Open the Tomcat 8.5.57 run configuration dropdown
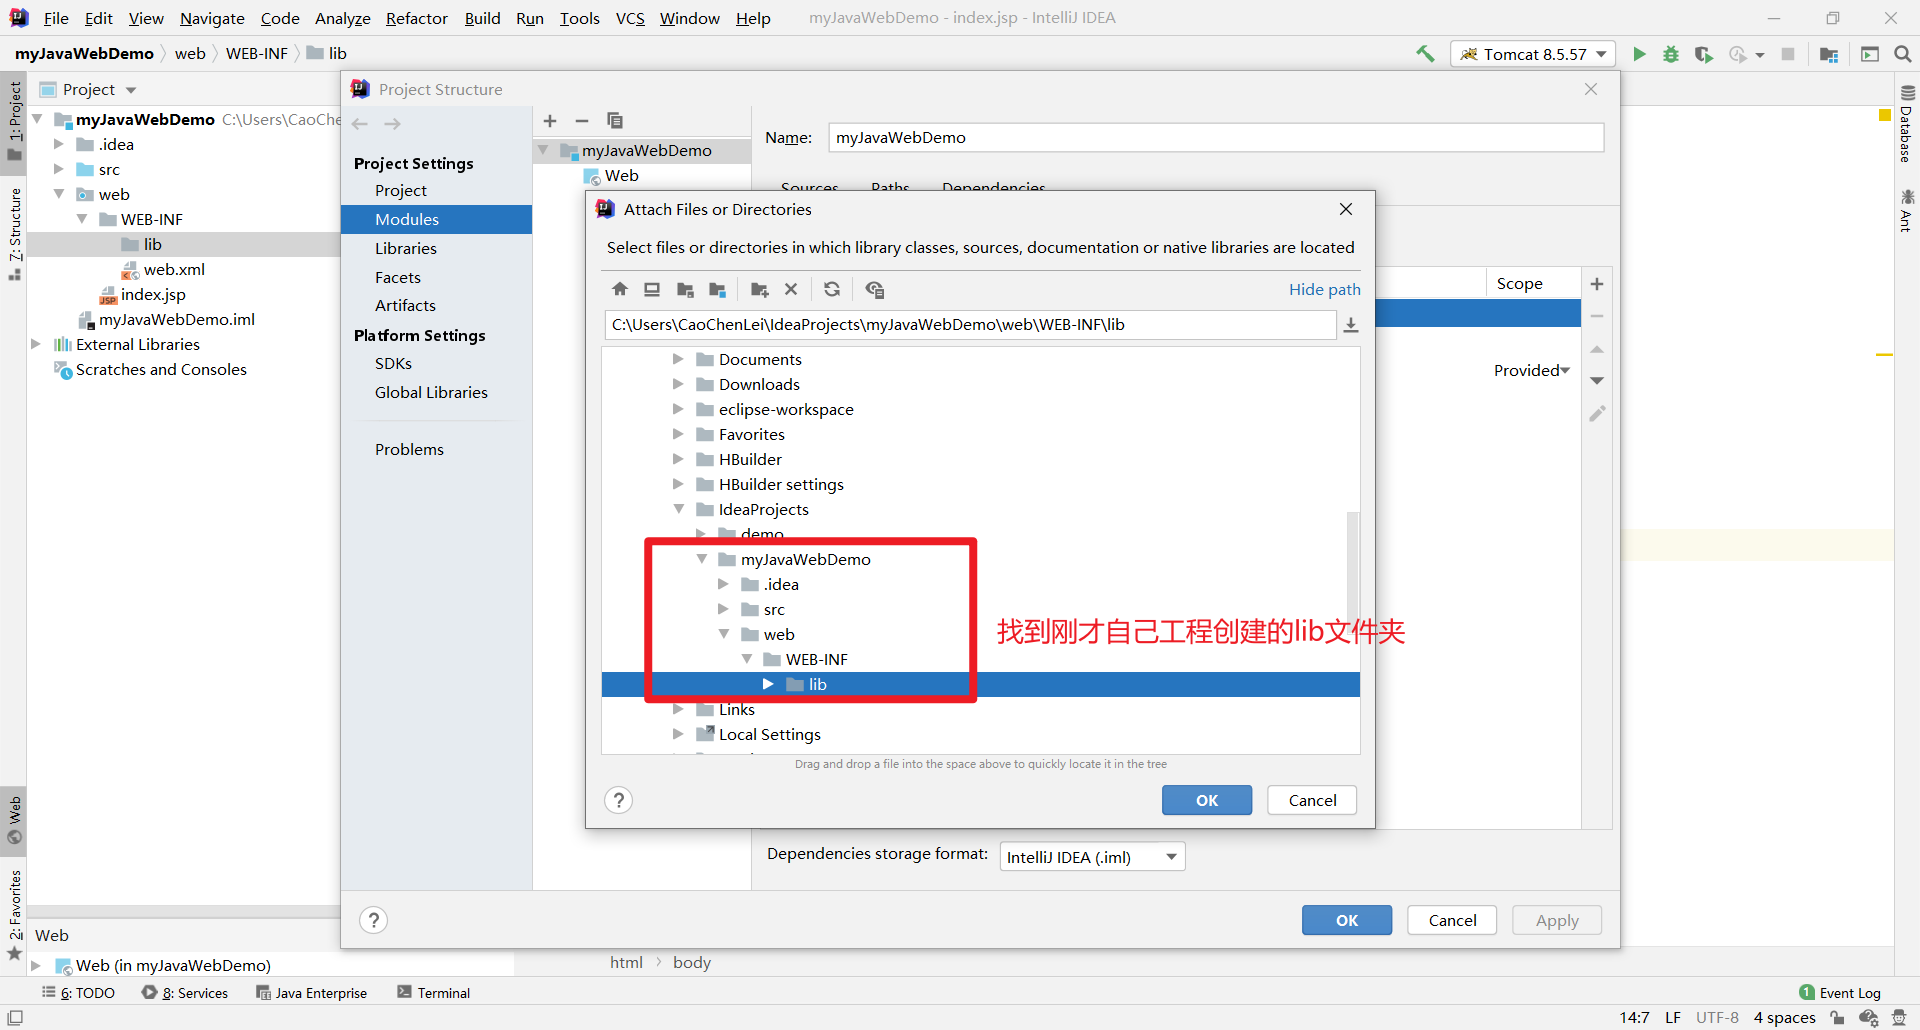The width and height of the screenshot is (1920, 1030). tap(1533, 54)
